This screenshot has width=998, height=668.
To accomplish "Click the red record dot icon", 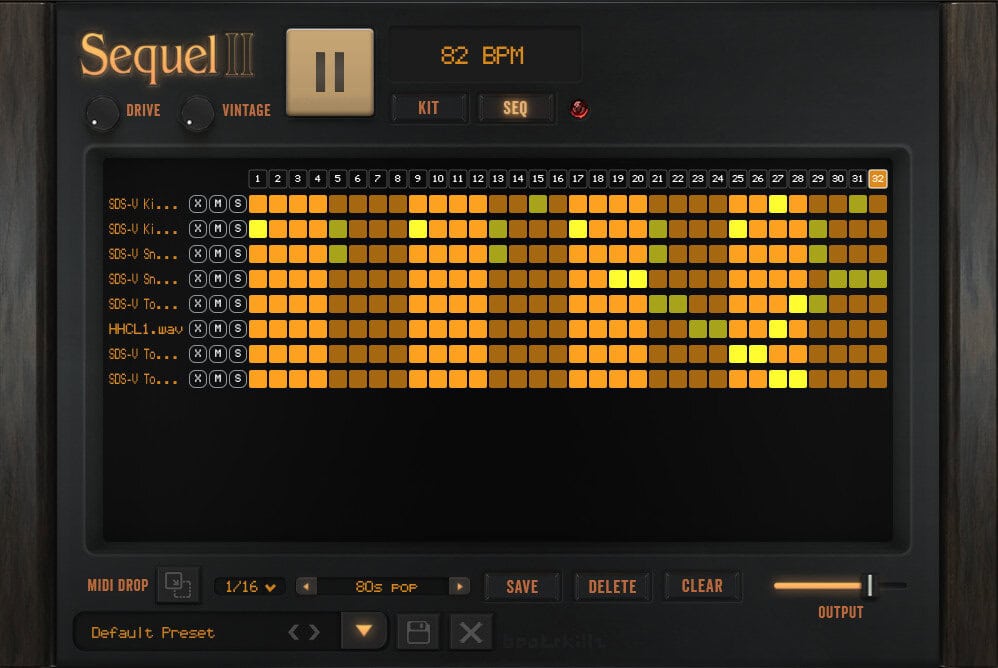I will pyautogui.click(x=581, y=106).
